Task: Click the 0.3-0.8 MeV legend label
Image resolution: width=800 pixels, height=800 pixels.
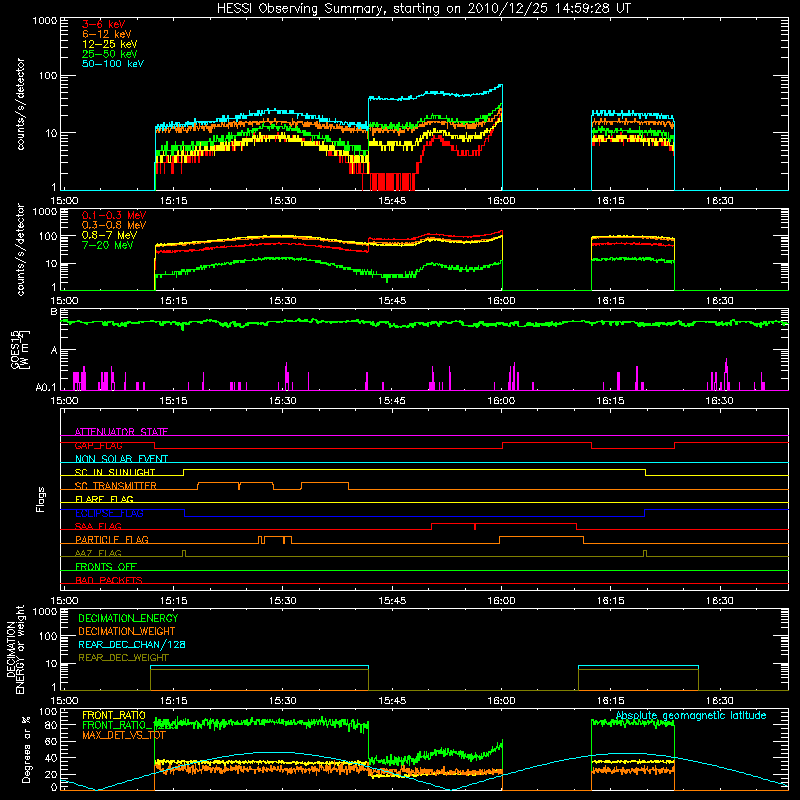Action: pos(114,225)
